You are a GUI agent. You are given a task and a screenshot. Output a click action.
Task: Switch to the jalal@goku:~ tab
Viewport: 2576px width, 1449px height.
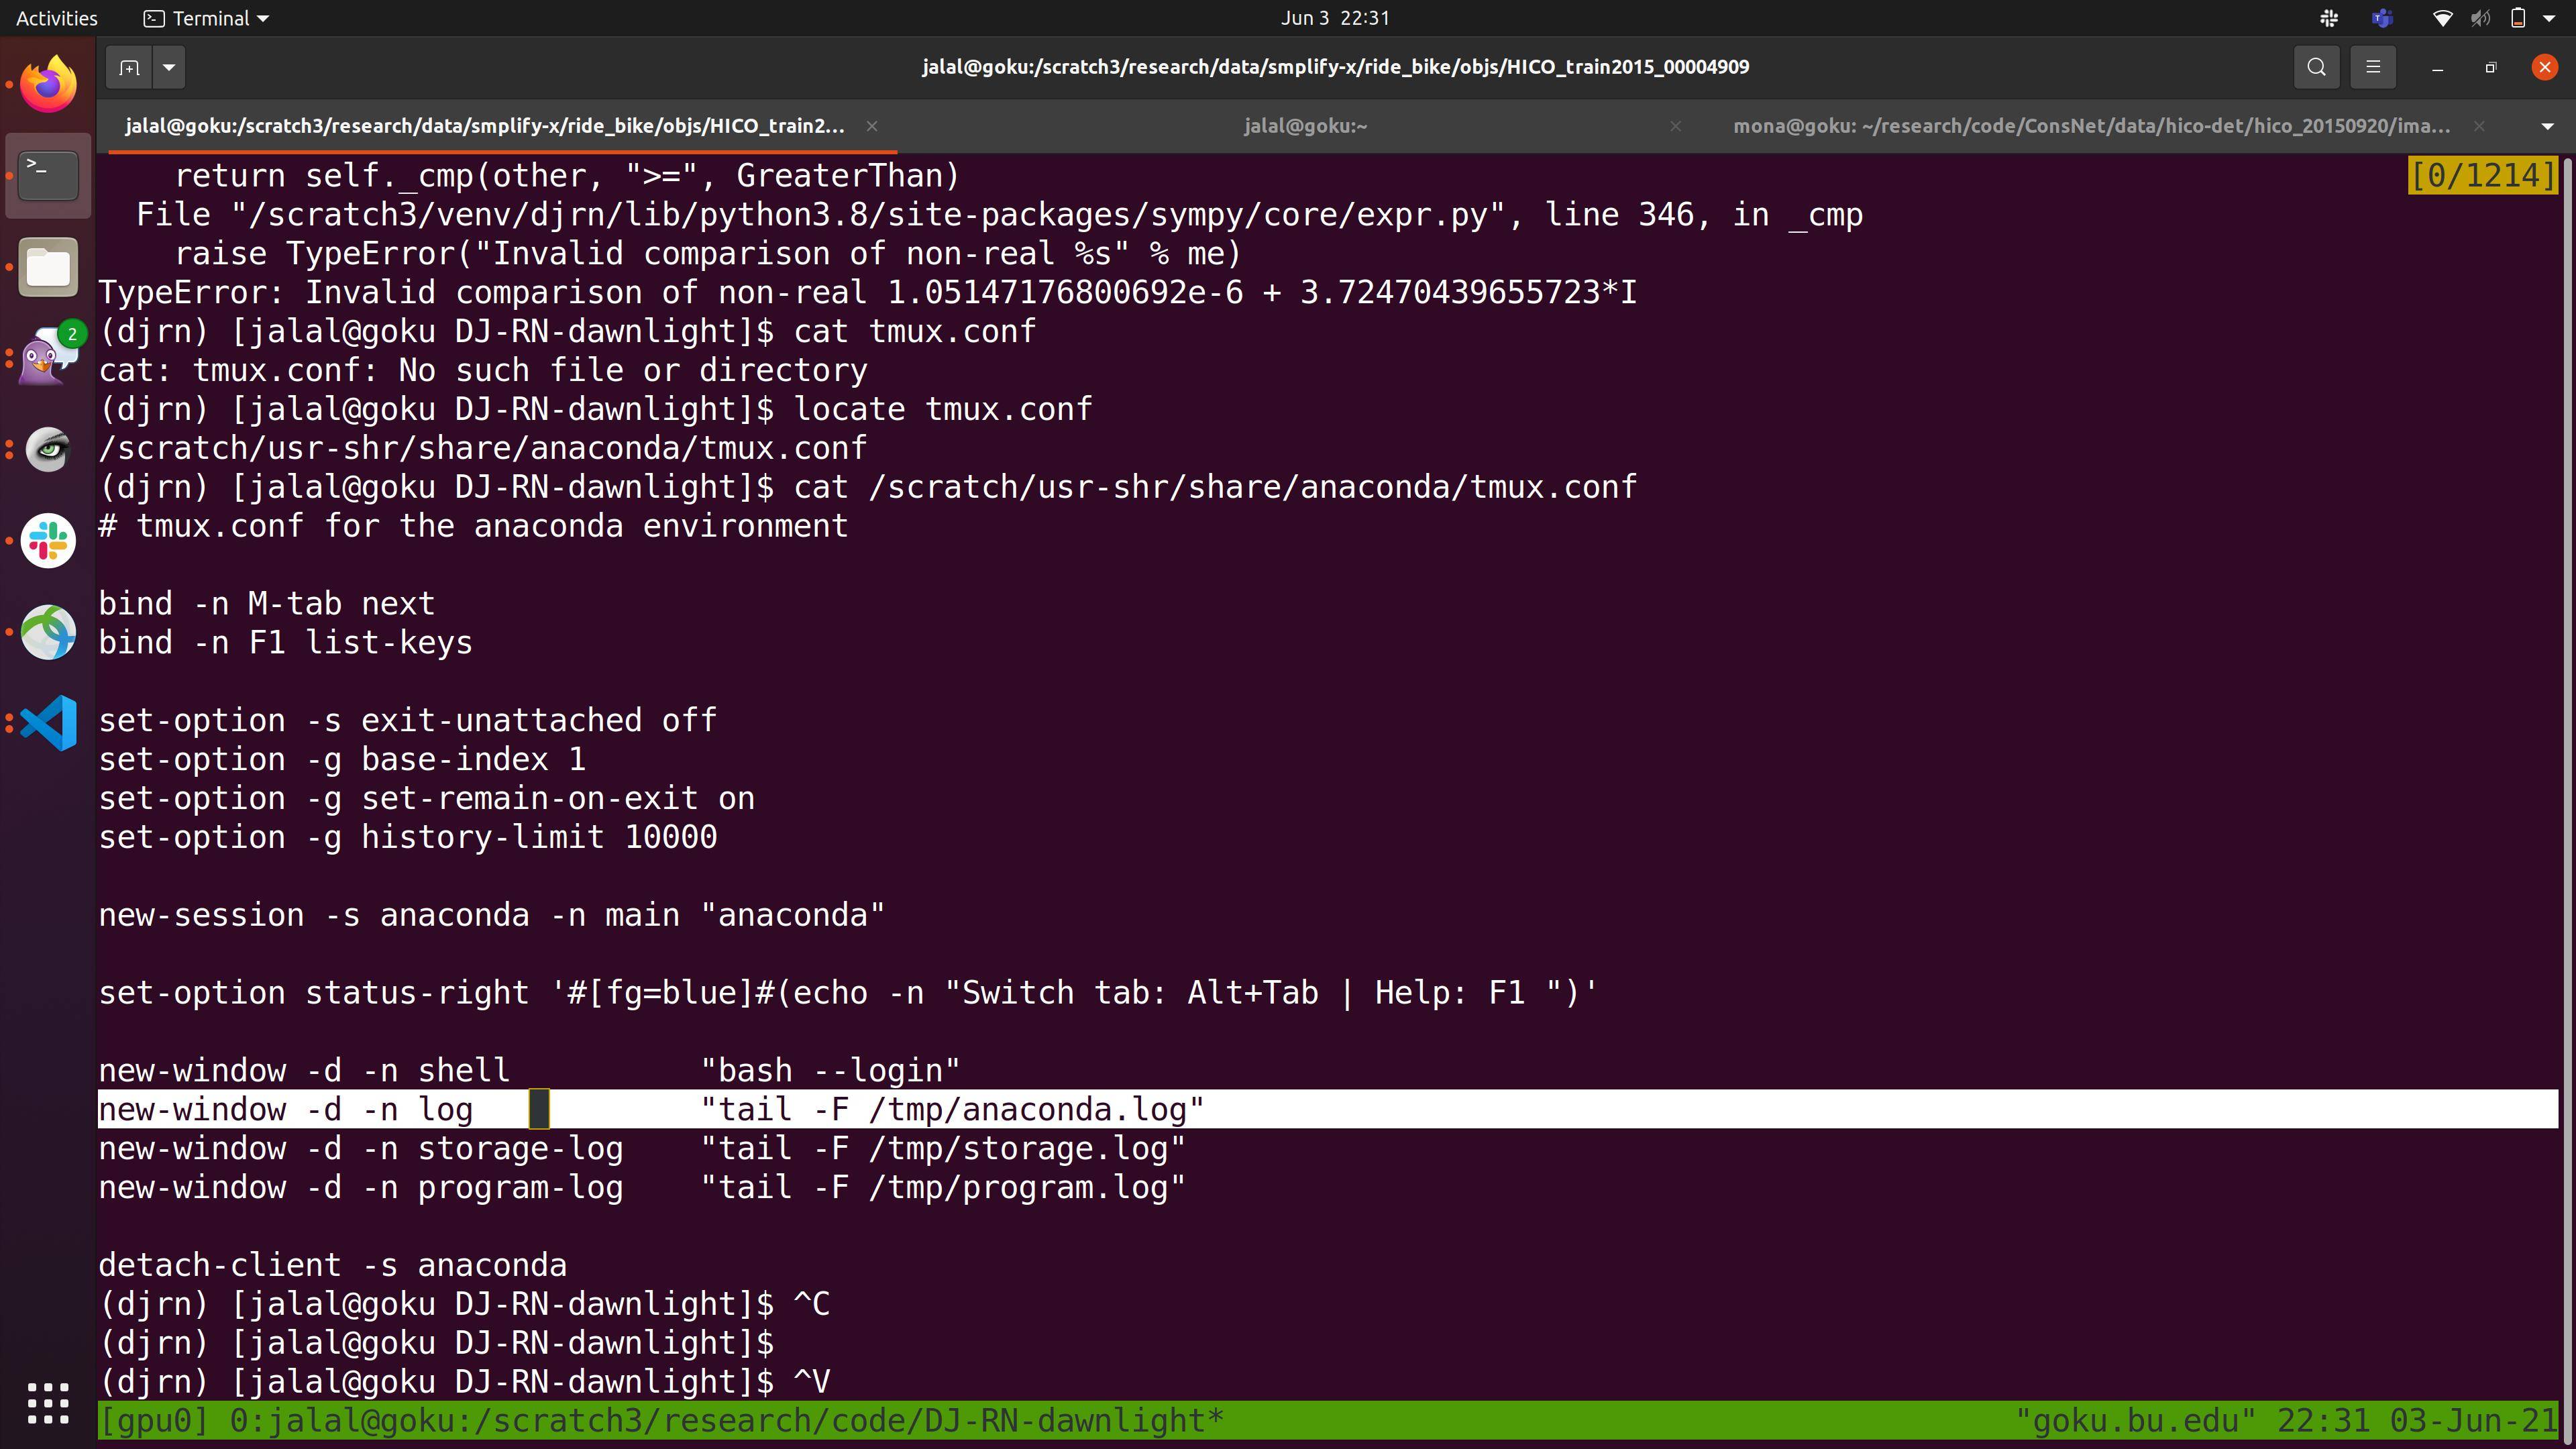1305,126
